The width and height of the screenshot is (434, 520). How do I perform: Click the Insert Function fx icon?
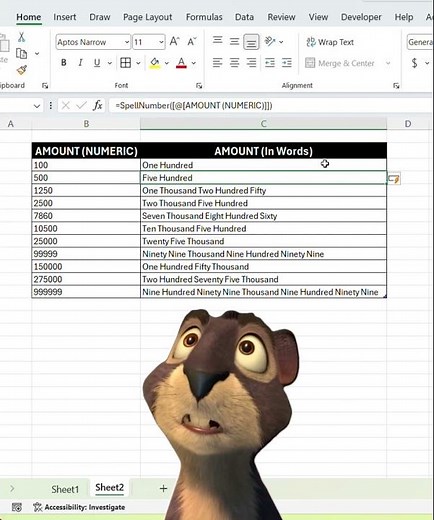[97, 106]
